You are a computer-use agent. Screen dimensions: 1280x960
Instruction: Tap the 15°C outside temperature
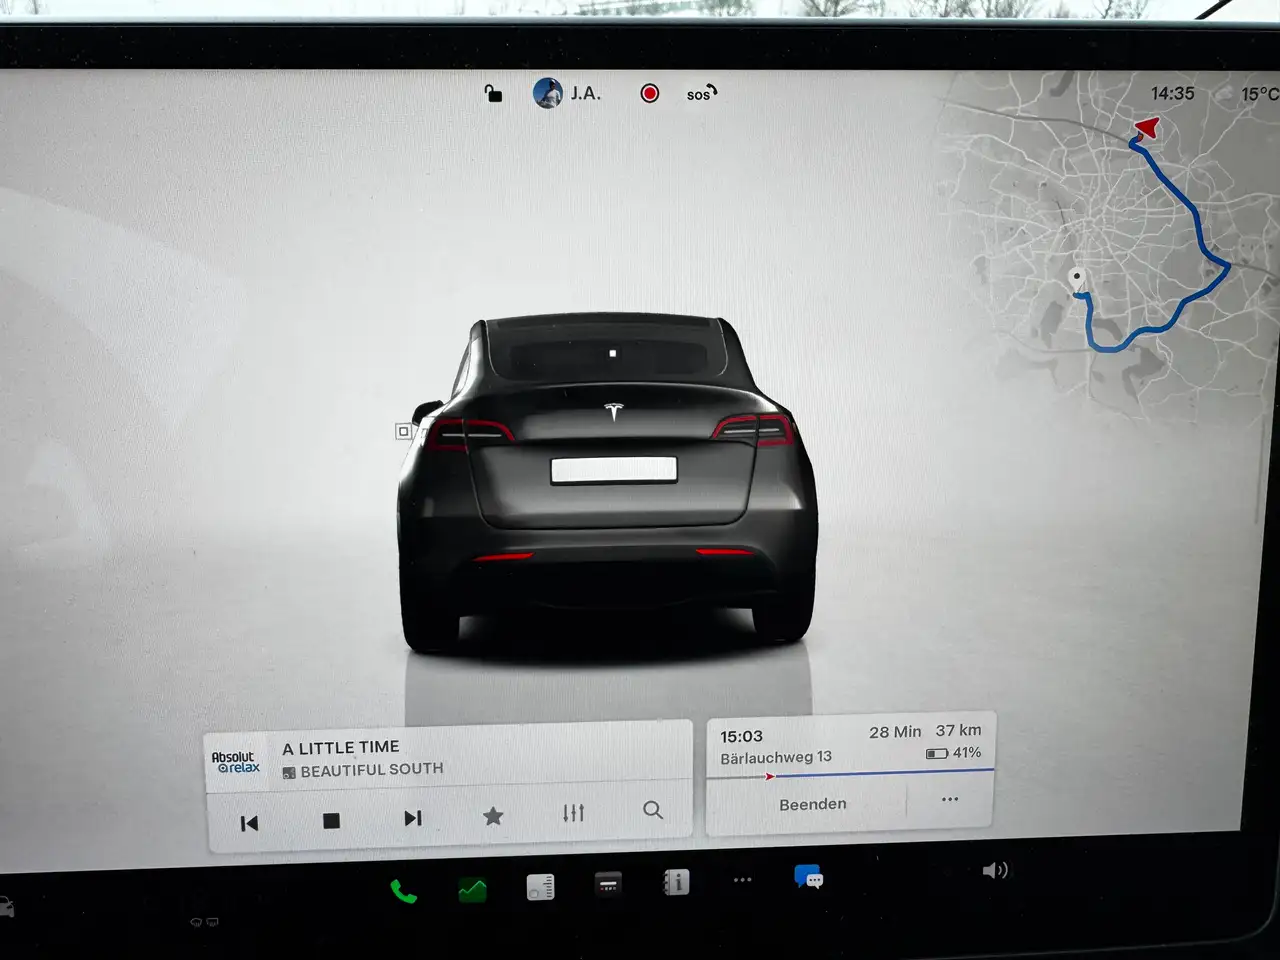coord(1259,94)
